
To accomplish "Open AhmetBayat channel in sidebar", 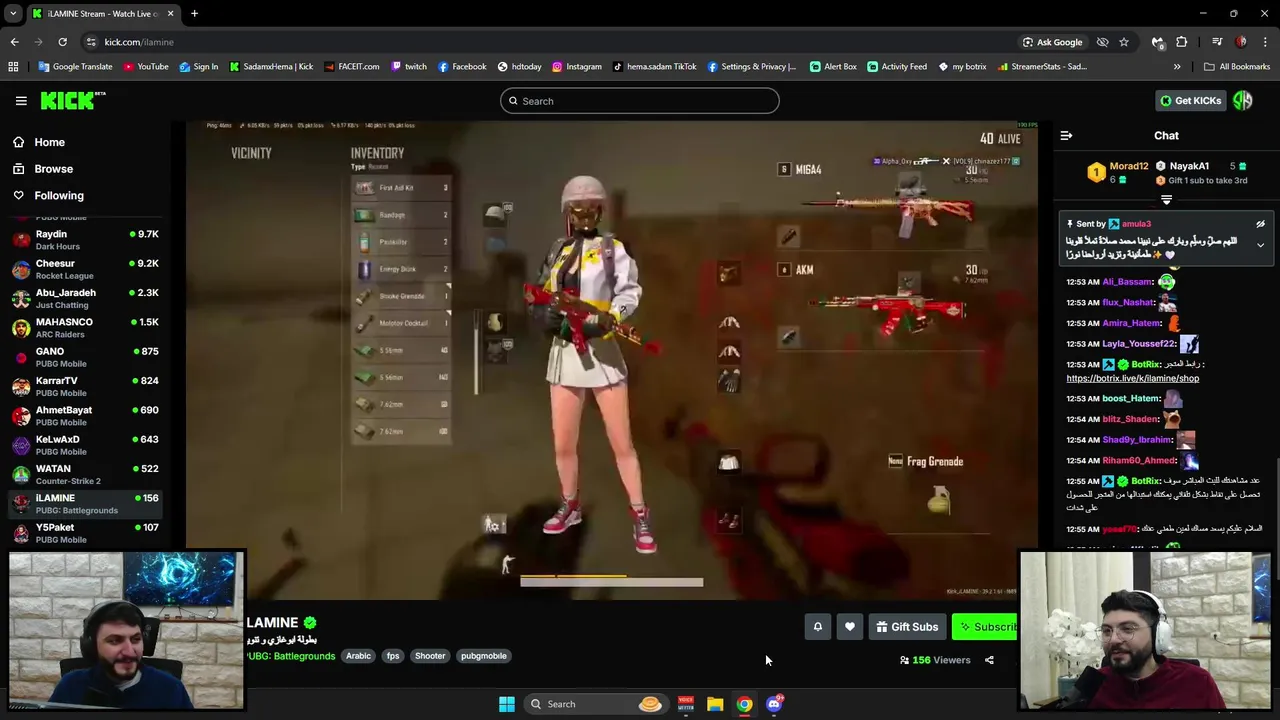I will click(86, 416).
